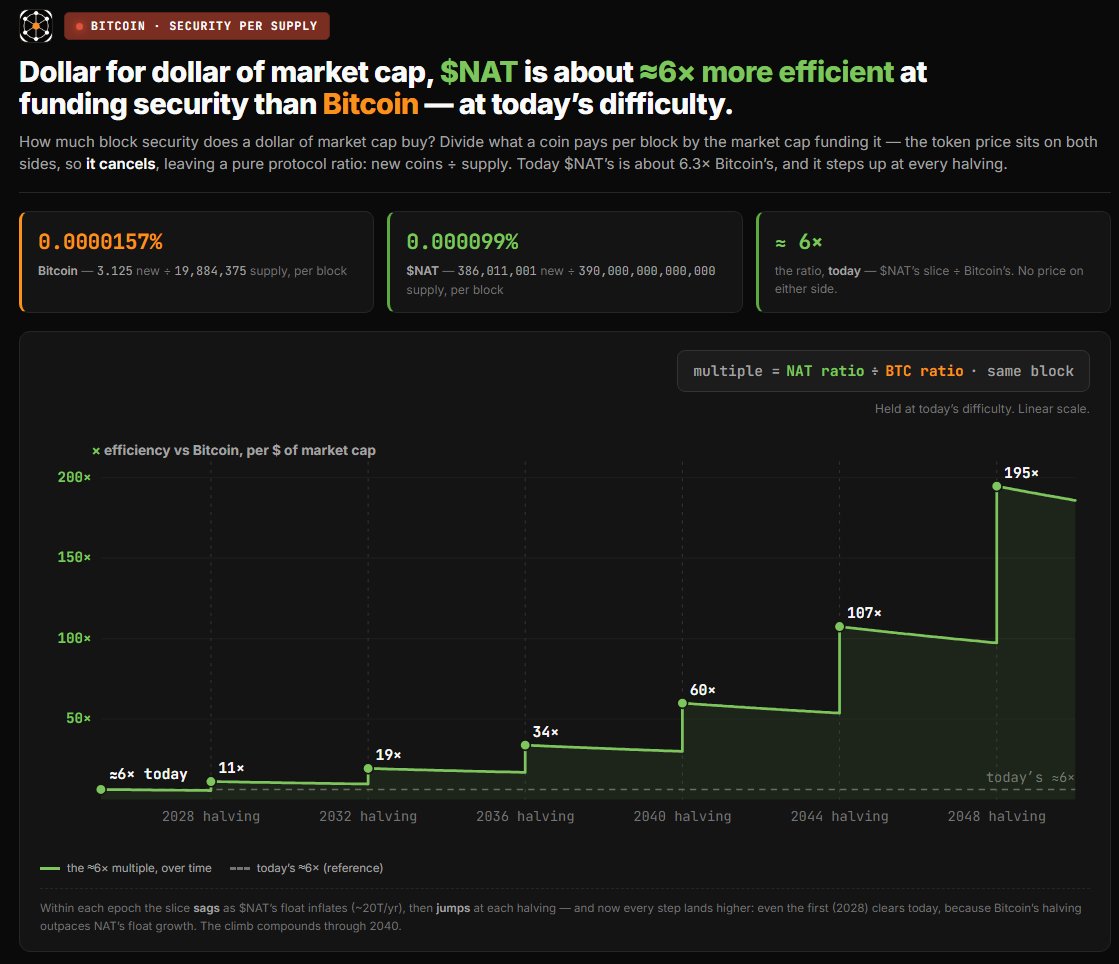Click the 11× data point marker

(211, 782)
